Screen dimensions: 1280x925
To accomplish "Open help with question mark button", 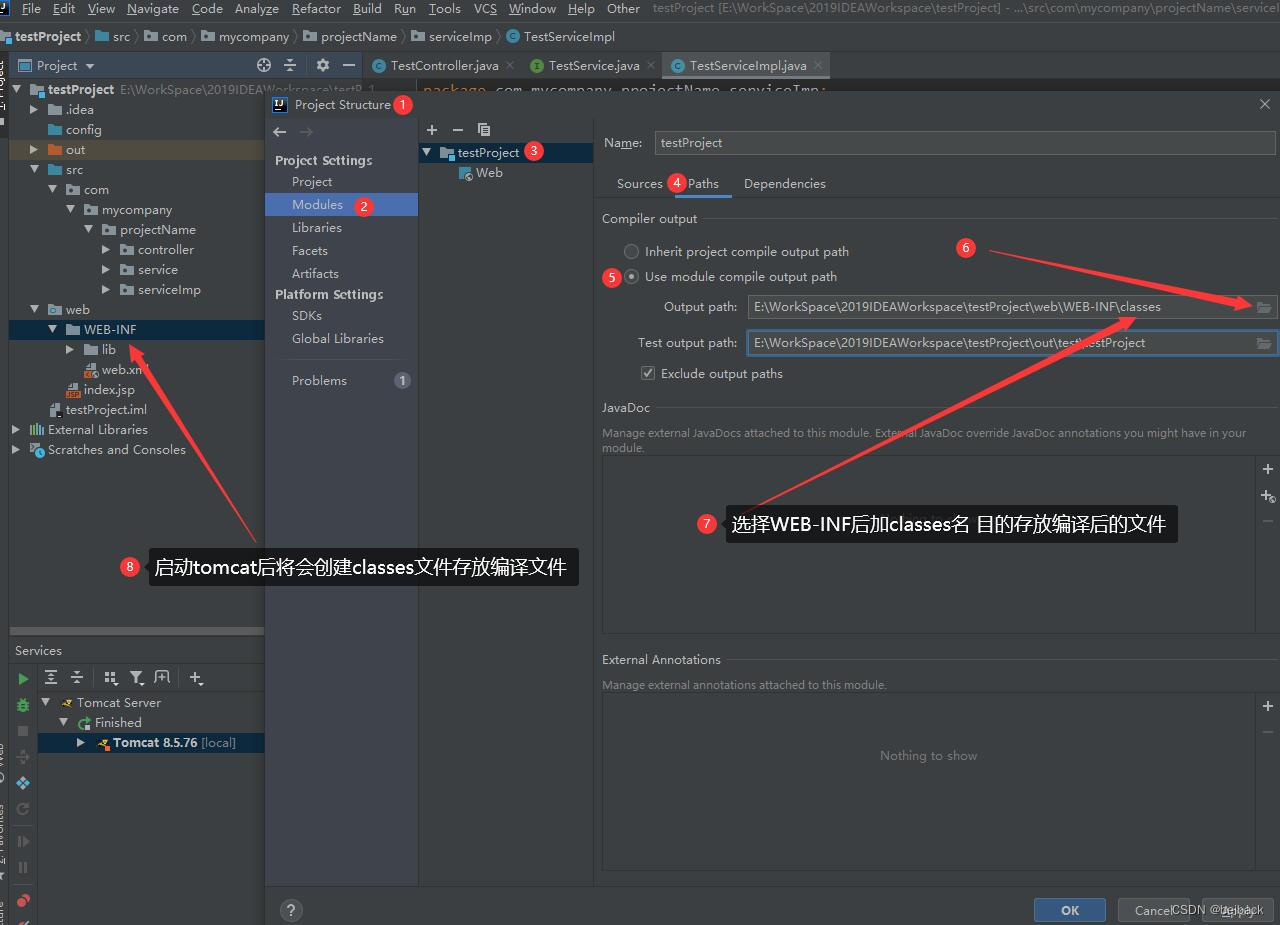I will [x=291, y=910].
